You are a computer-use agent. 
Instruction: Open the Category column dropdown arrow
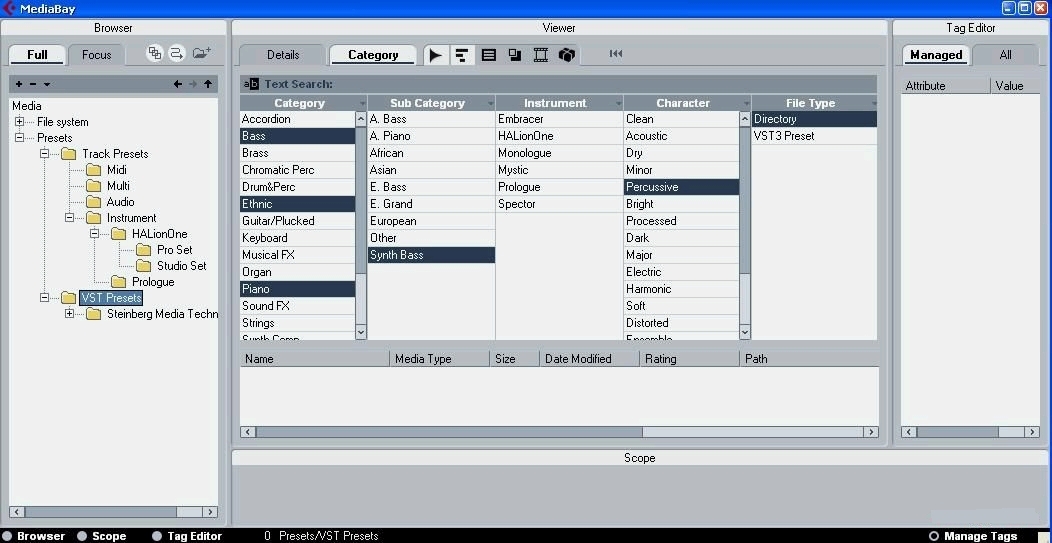pos(362,103)
